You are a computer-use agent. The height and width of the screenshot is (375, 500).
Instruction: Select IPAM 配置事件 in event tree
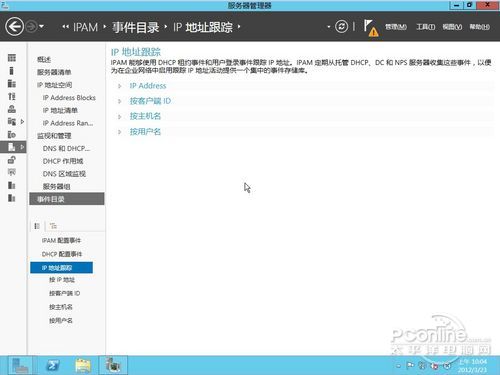click(x=61, y=240)
